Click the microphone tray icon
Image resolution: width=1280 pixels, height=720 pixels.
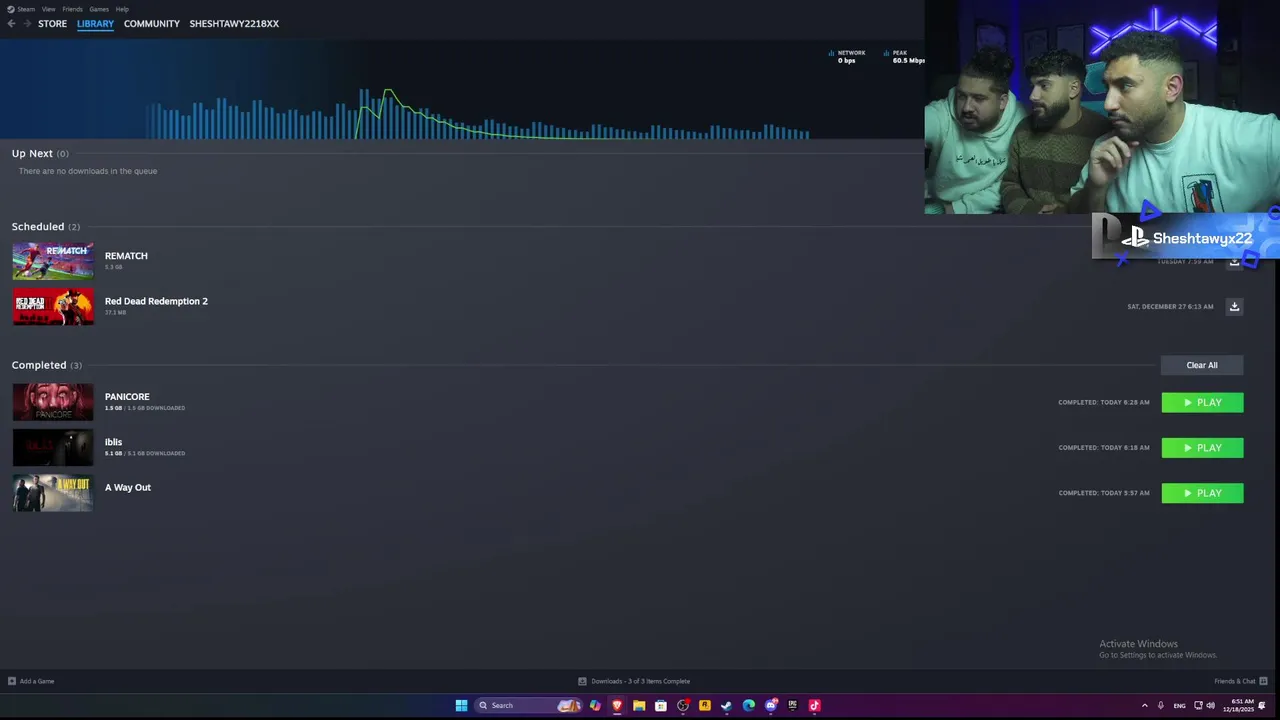pyautogui.click(x=1161, y=705)
